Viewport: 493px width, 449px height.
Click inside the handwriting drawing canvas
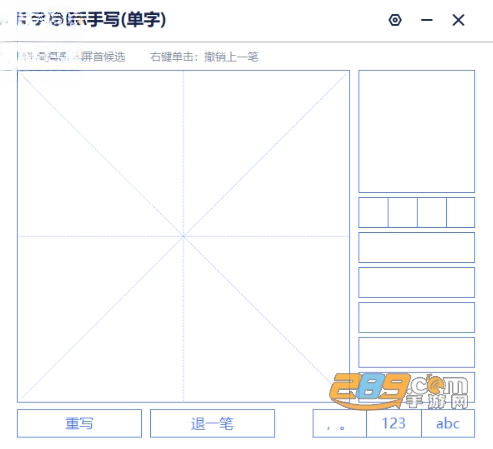tap(183, 236)
